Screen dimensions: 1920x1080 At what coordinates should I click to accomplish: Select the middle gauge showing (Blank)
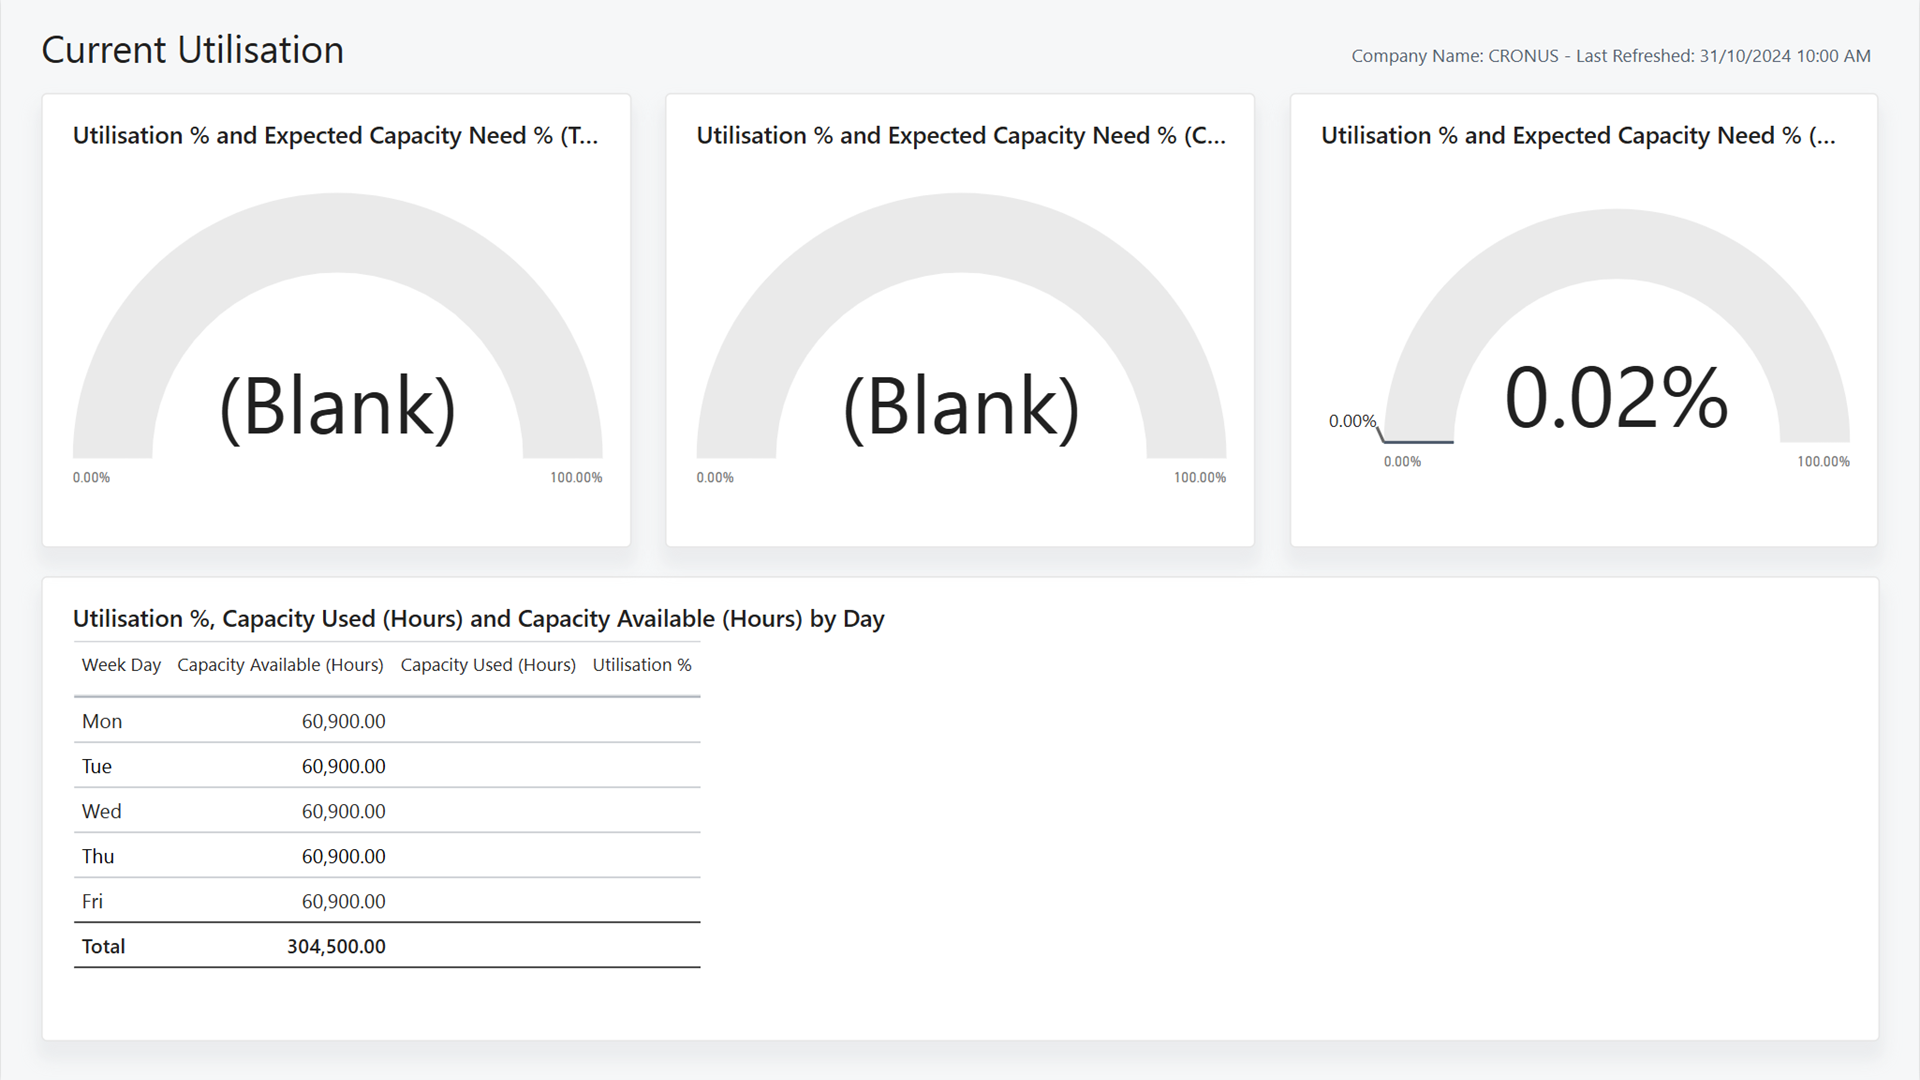(x=961, y=326)
